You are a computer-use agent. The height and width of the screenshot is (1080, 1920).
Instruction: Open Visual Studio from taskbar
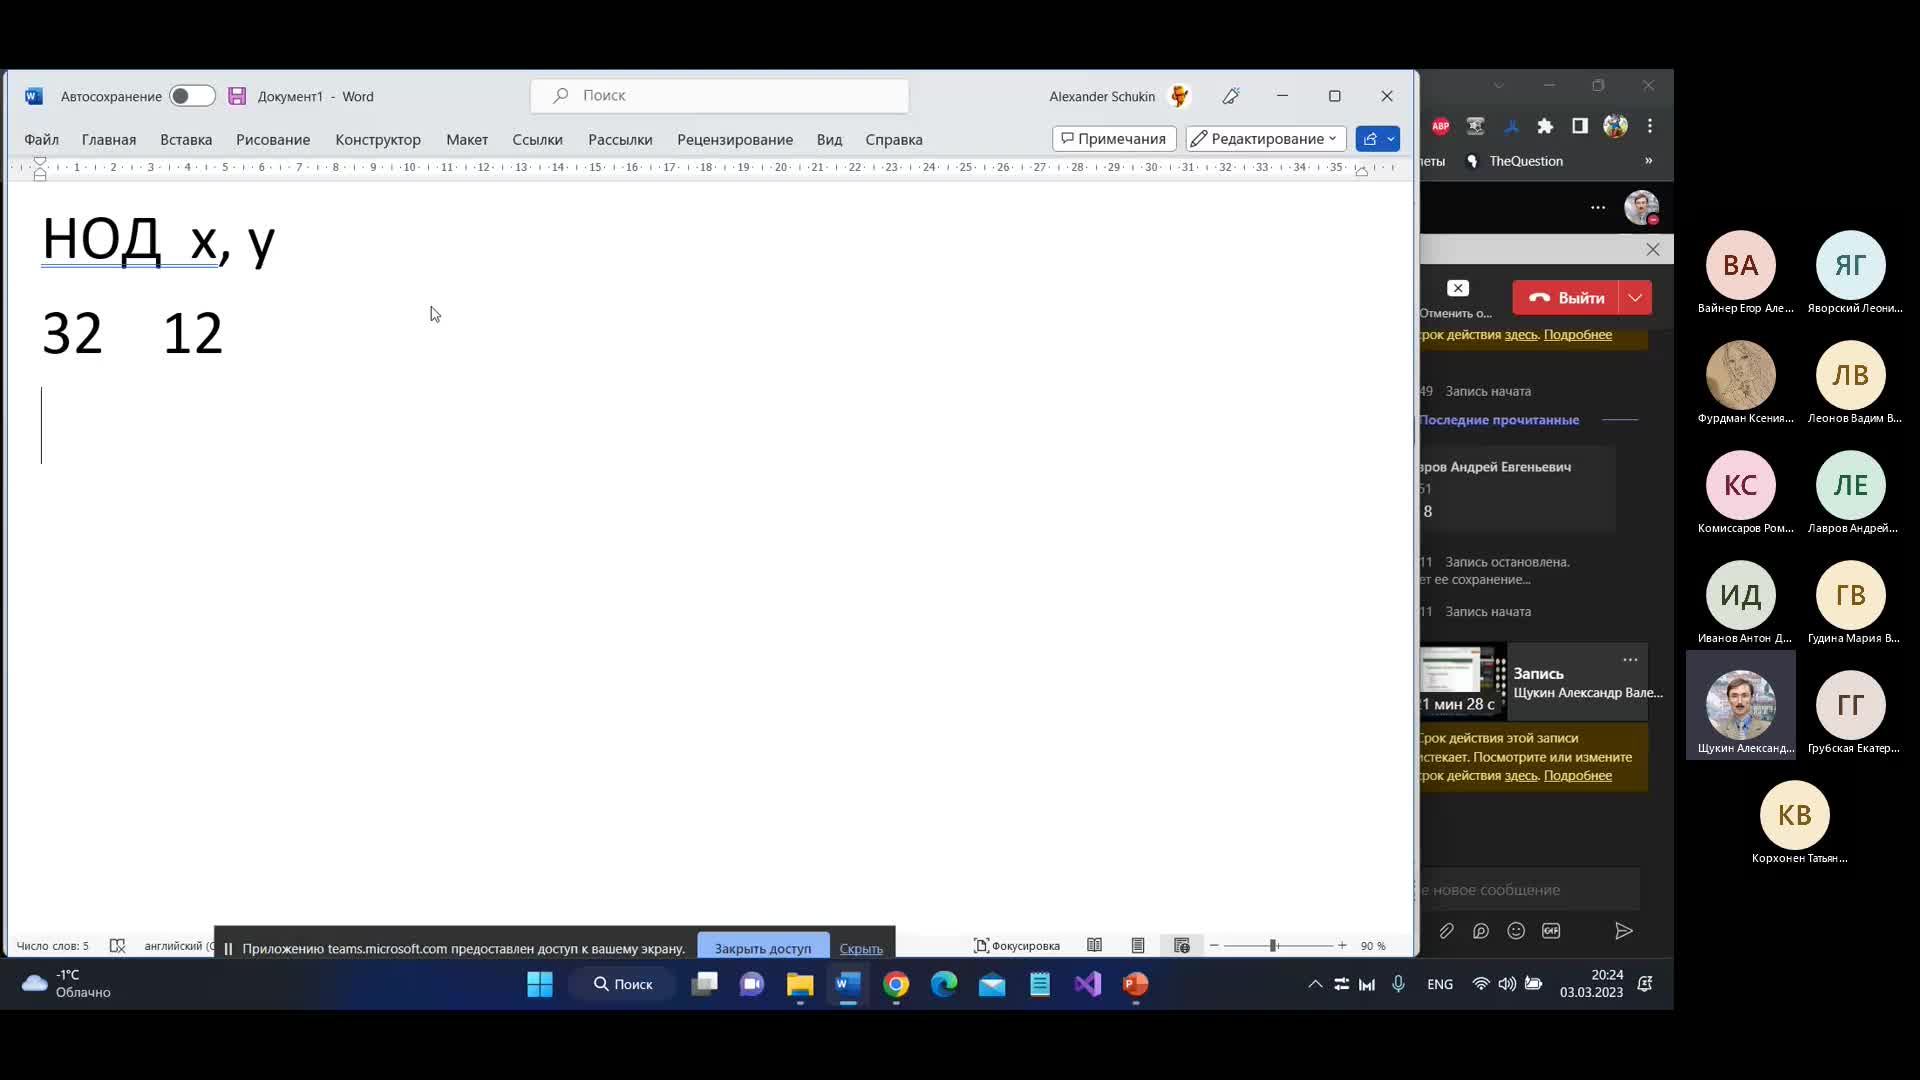1088,985
